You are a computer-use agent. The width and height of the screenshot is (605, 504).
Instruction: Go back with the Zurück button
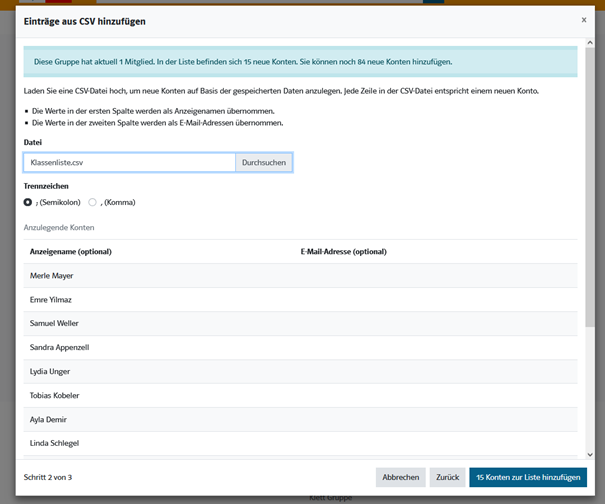coord(447,477)
